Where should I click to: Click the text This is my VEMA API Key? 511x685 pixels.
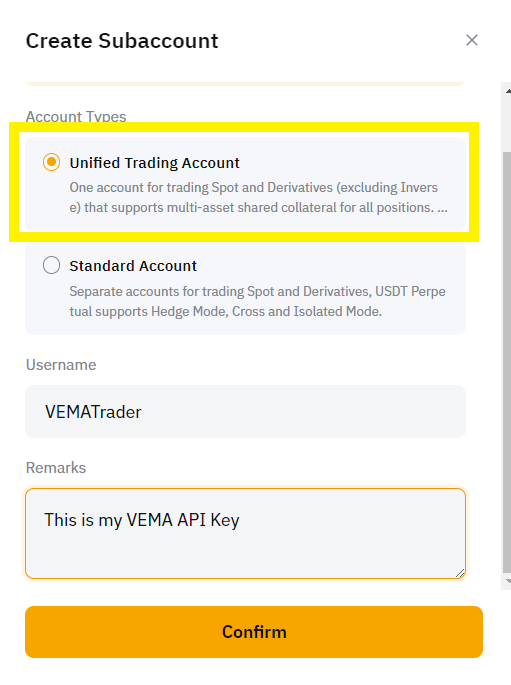142,520
